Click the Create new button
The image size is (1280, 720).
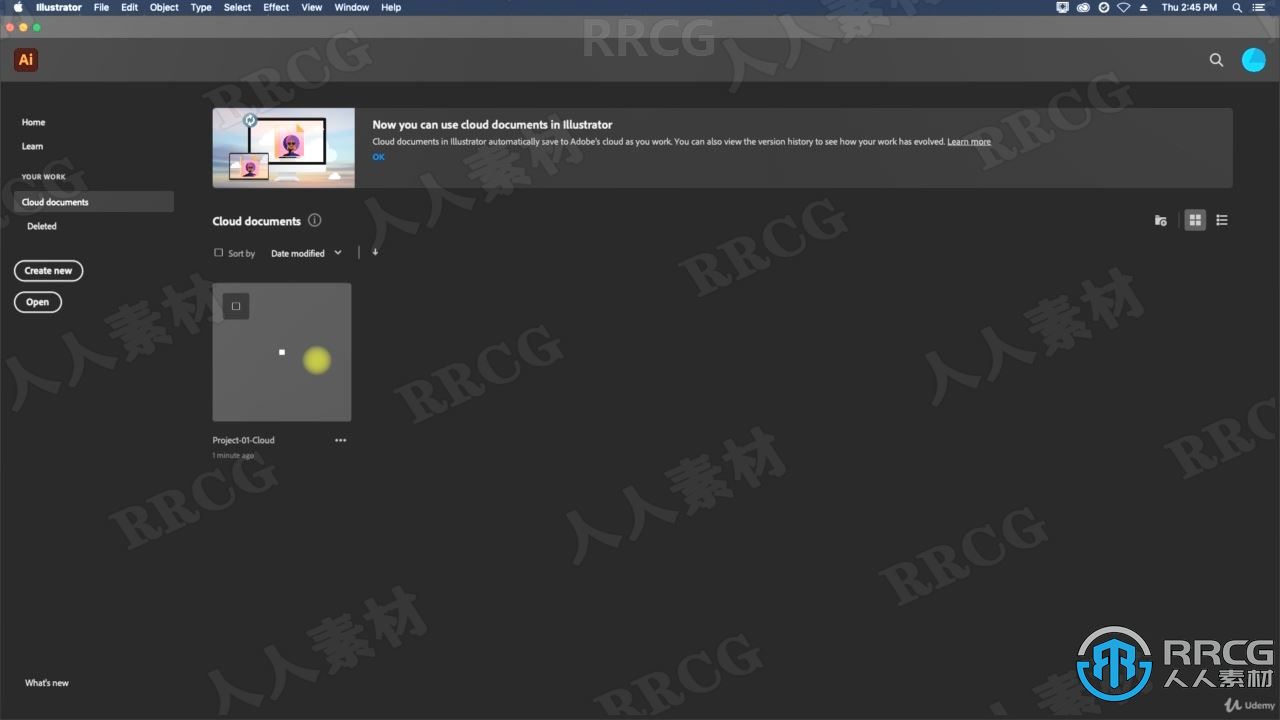point(49,271)
